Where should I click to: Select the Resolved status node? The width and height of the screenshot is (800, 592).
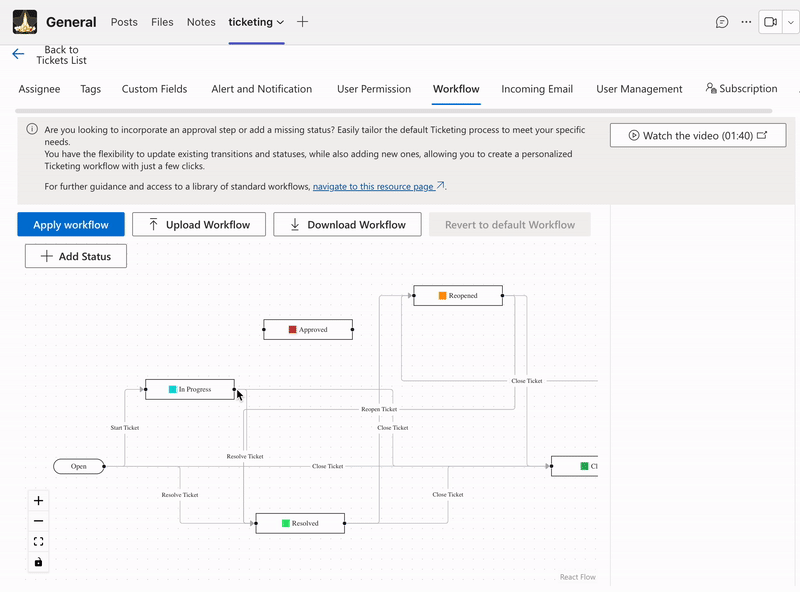tap(300, 524)
